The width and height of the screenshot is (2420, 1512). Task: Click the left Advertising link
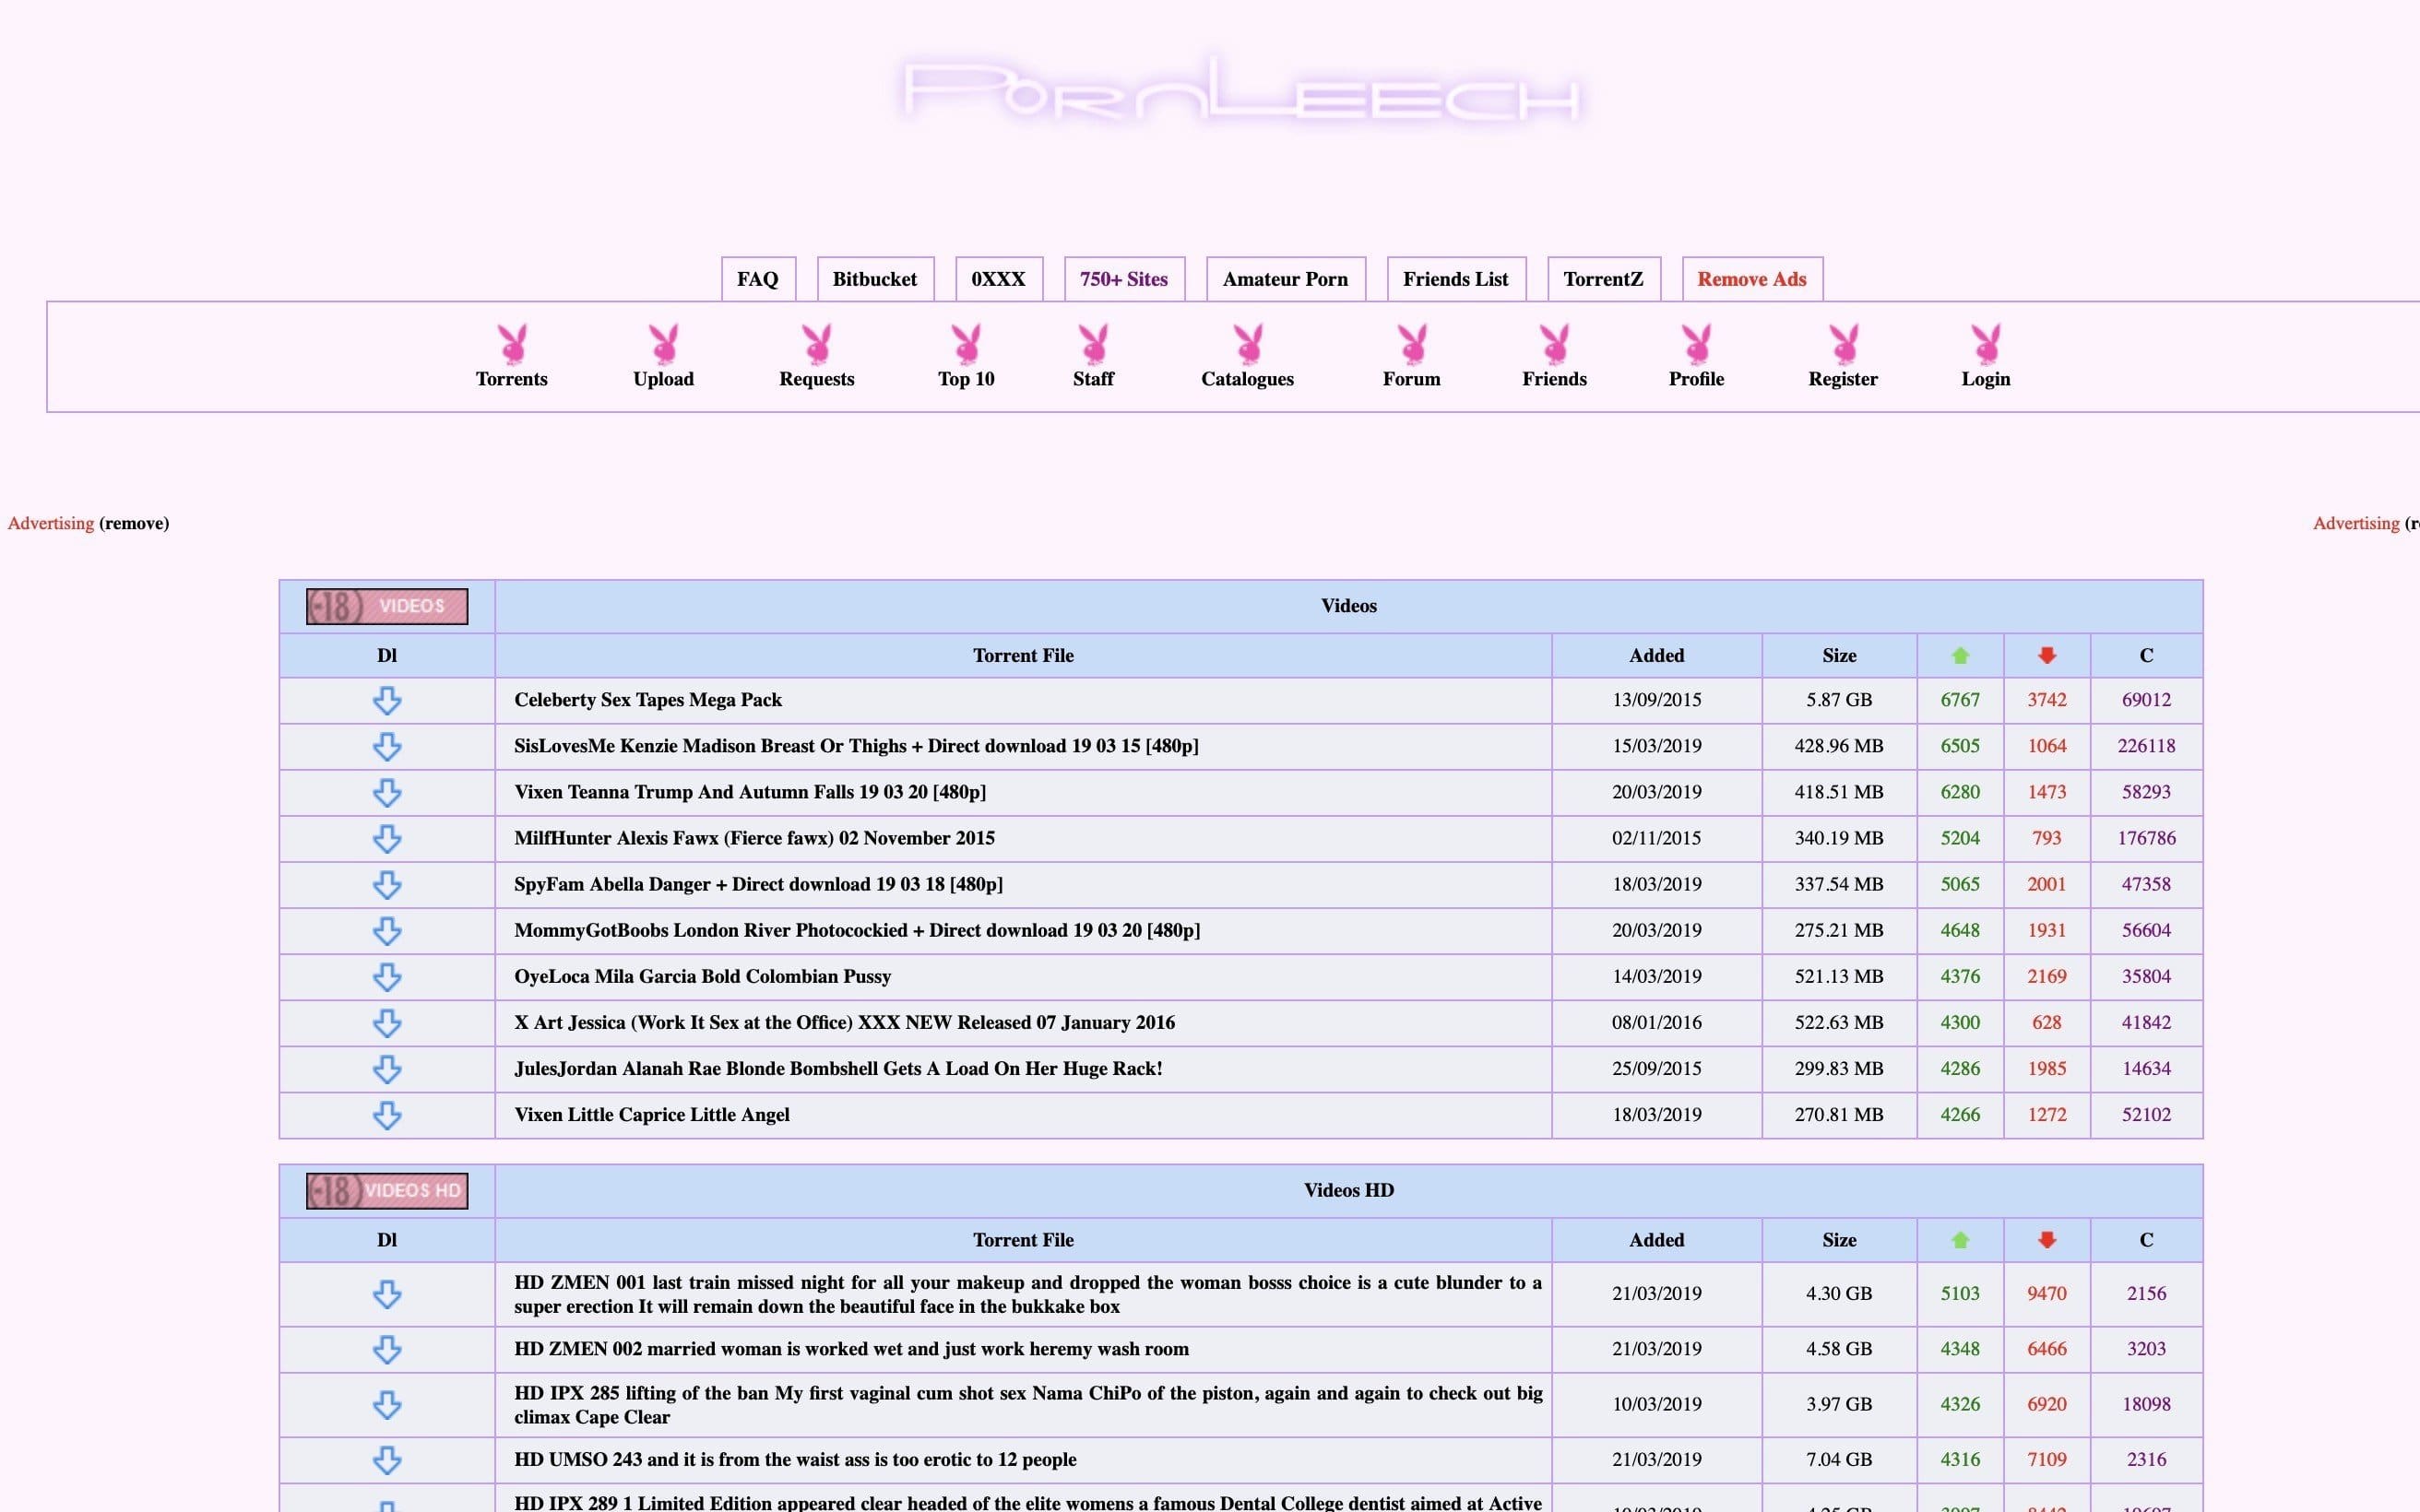click(51, 523)
